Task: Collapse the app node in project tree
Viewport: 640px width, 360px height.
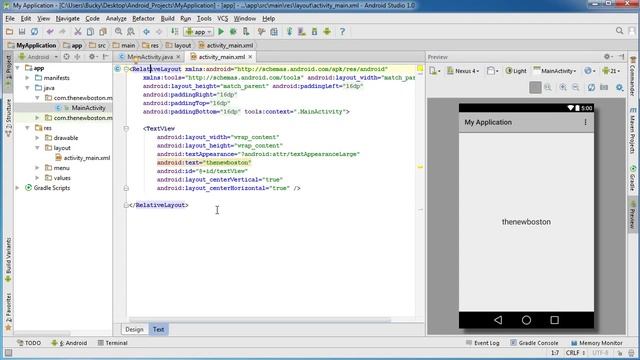Action: point(18,68)
